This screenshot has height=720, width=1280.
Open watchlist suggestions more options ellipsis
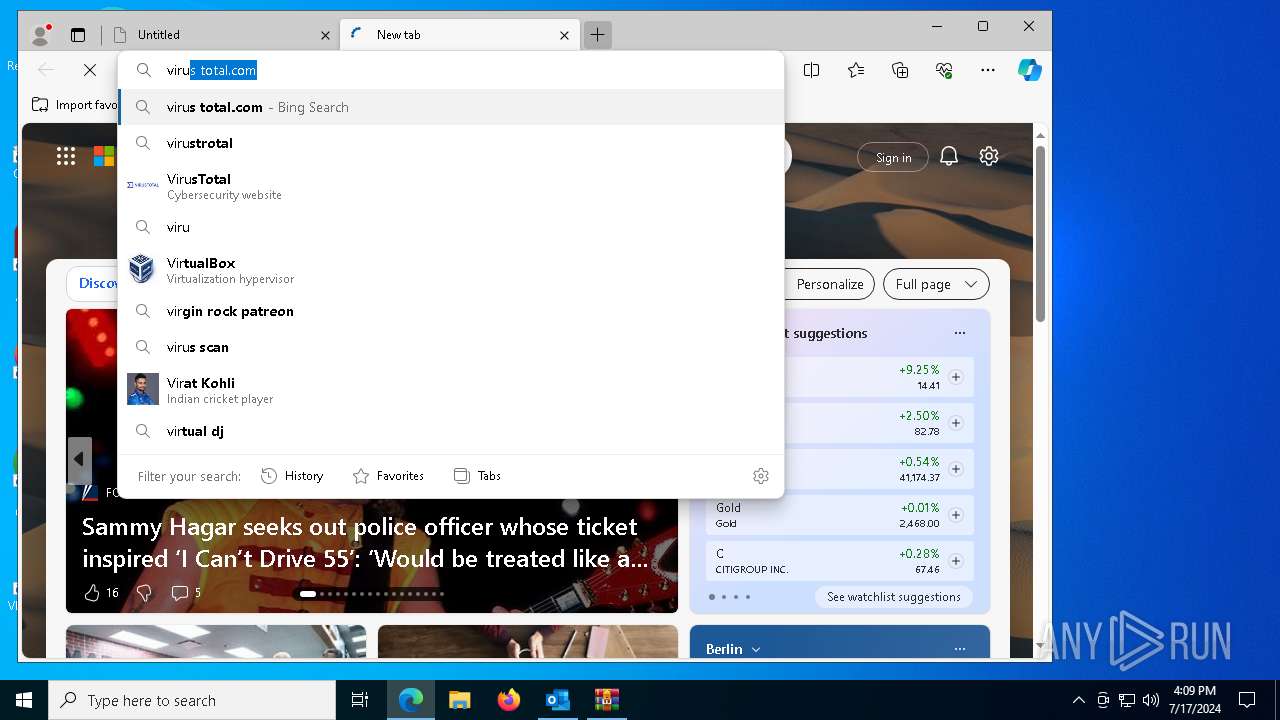[x=960, y=333]
